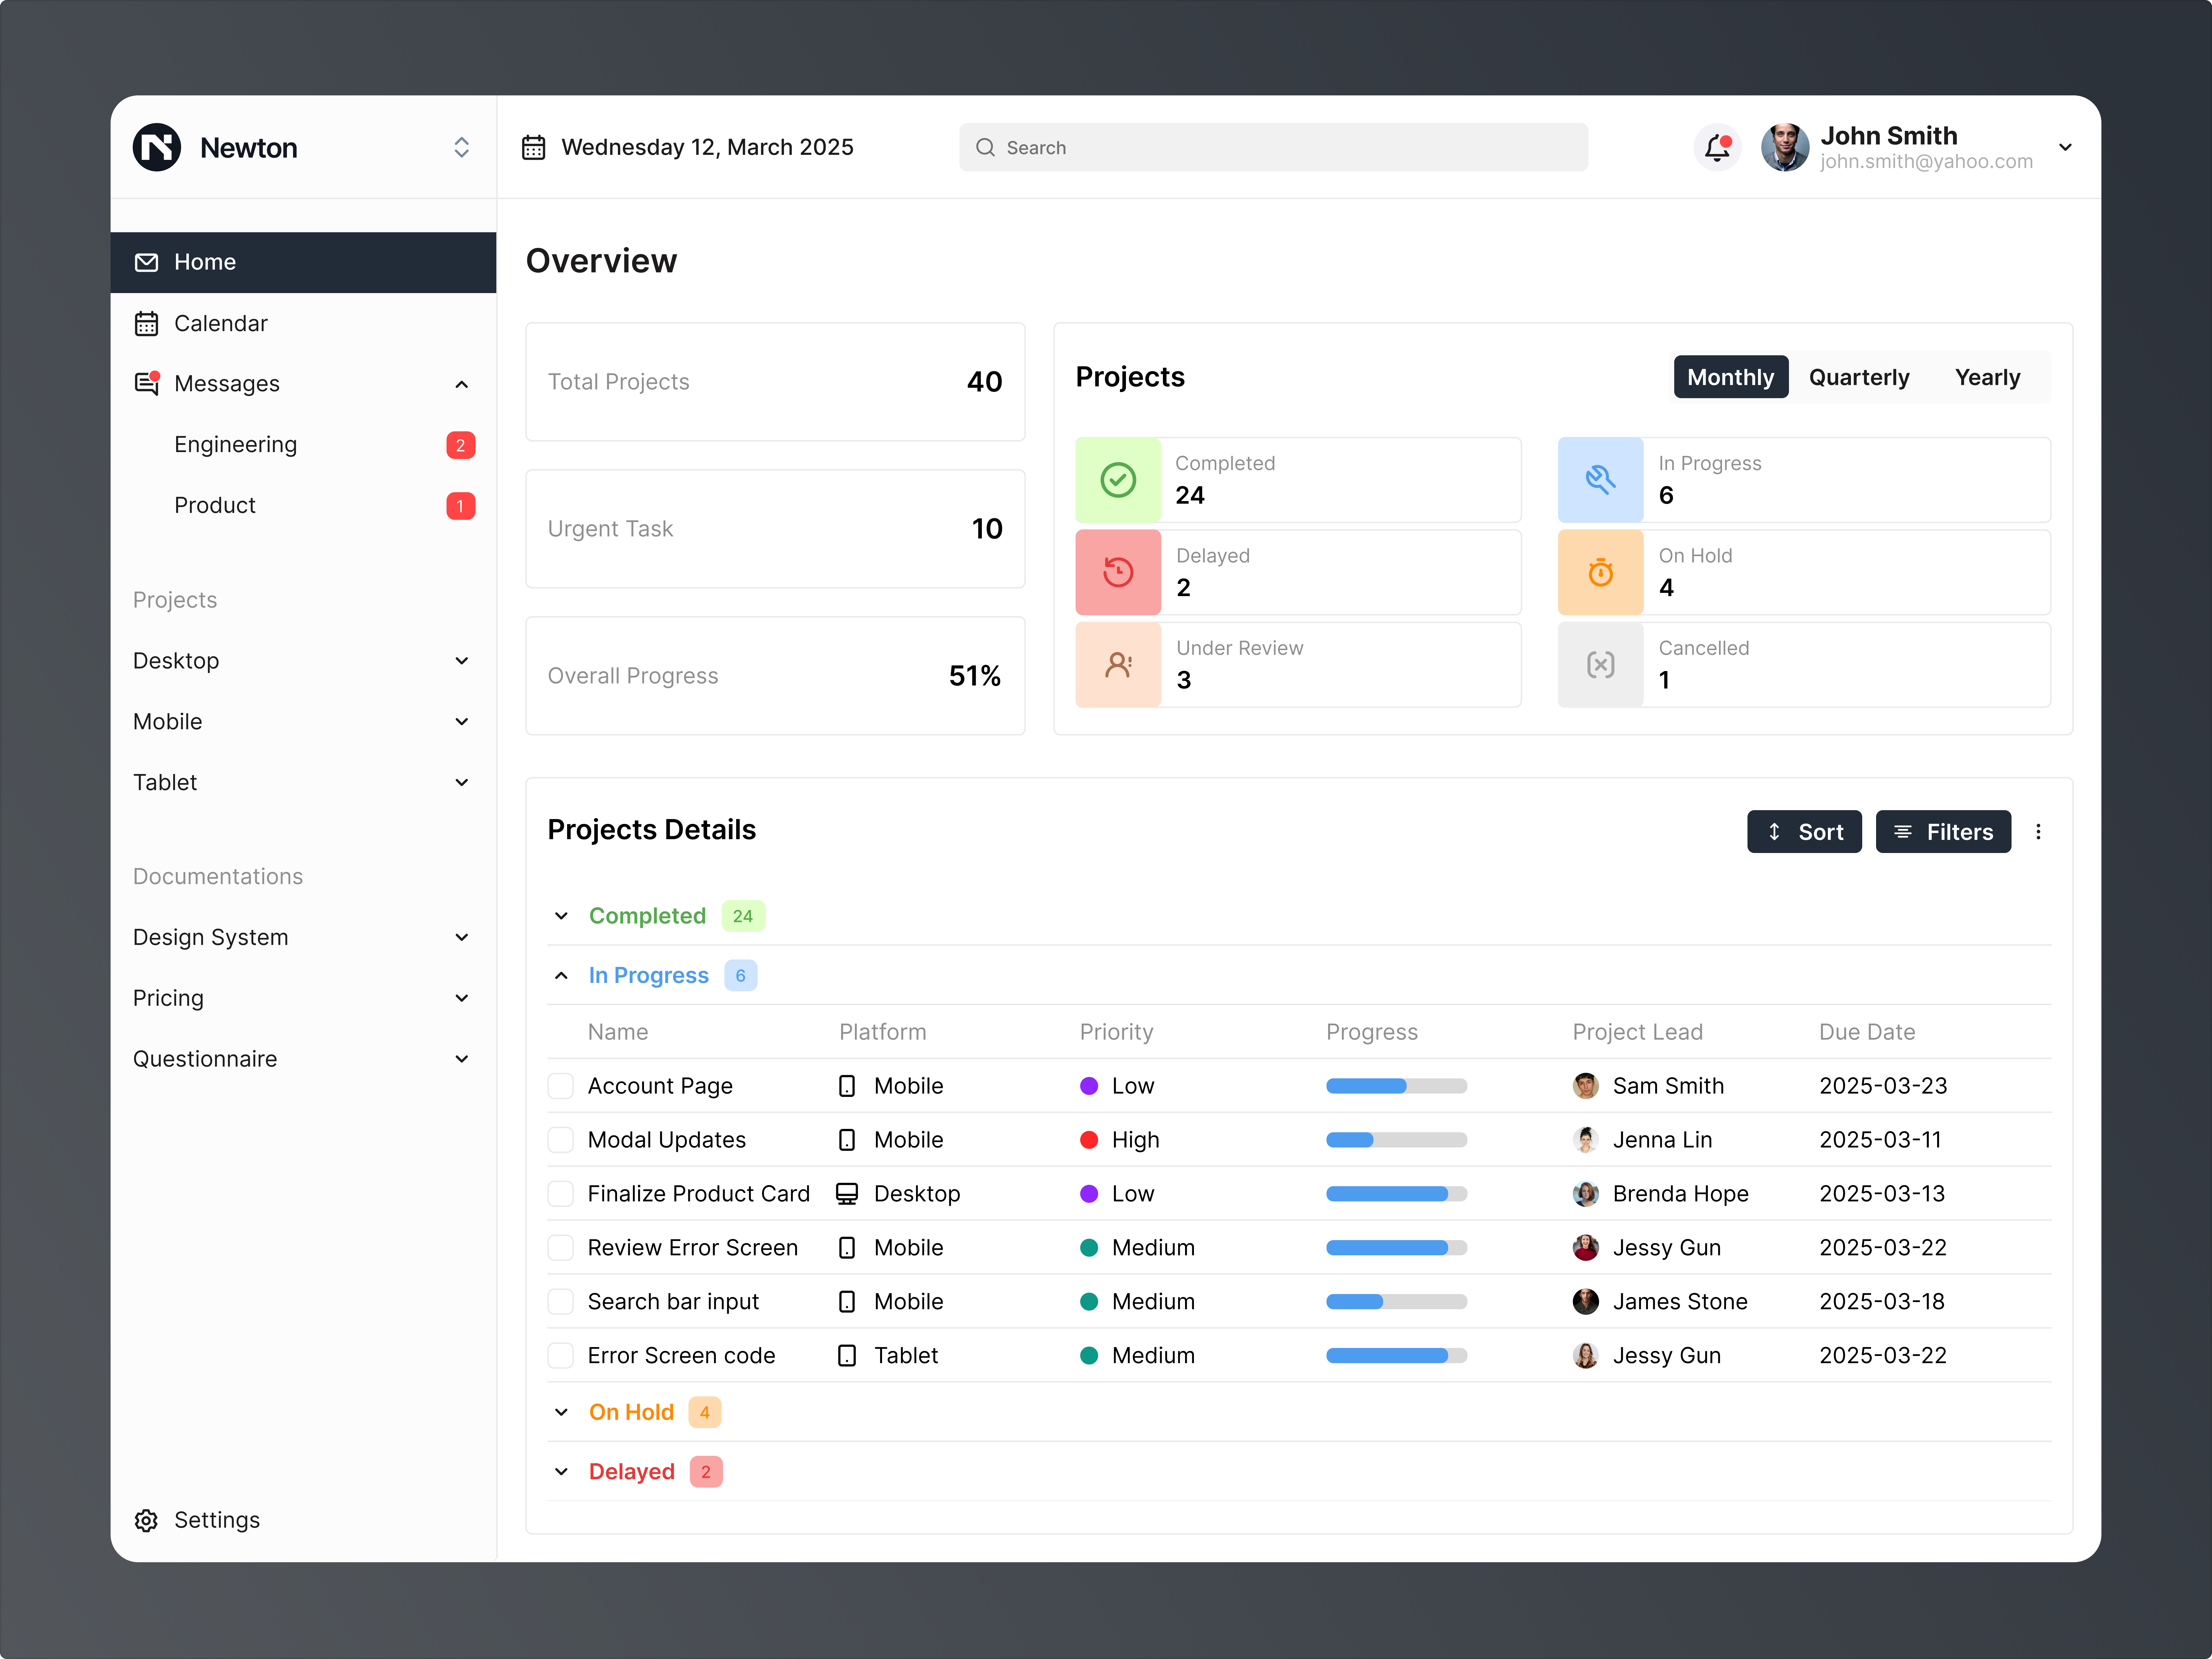2212x1659 pixels.
Task: Click the Finalize Product Card progress bar
Action: (1396, 1194)
